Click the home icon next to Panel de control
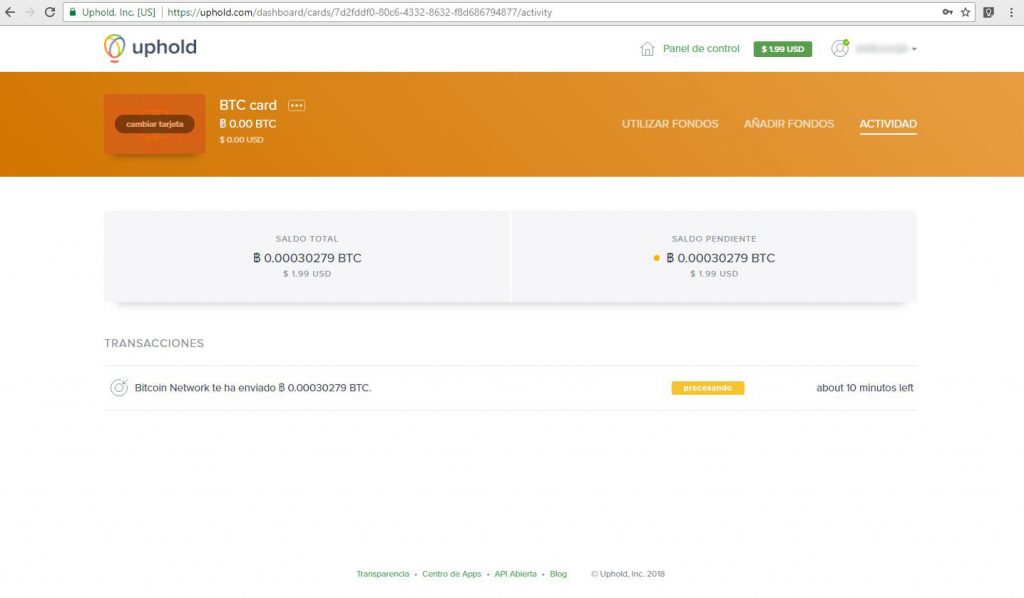The width and height of the screenshot is (1024, 598). click(x=647, y=49)
